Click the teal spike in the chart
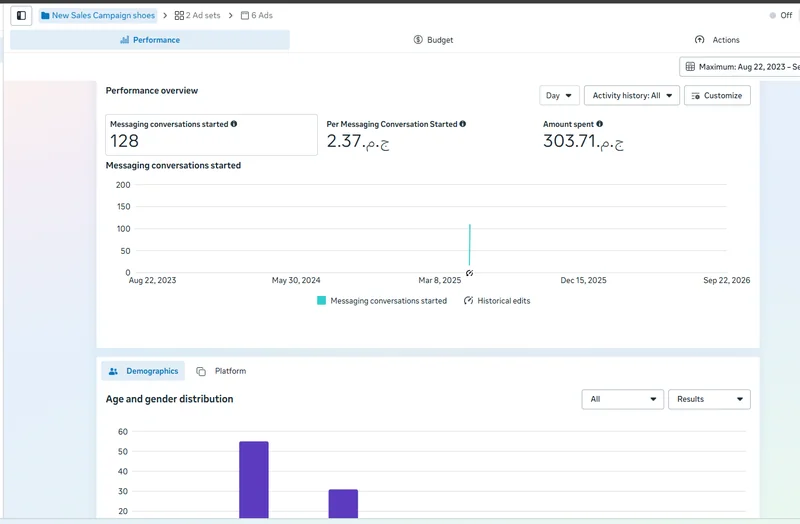Image resolution: width=800 pixels, height=524 pixels. tap(469, 244)
